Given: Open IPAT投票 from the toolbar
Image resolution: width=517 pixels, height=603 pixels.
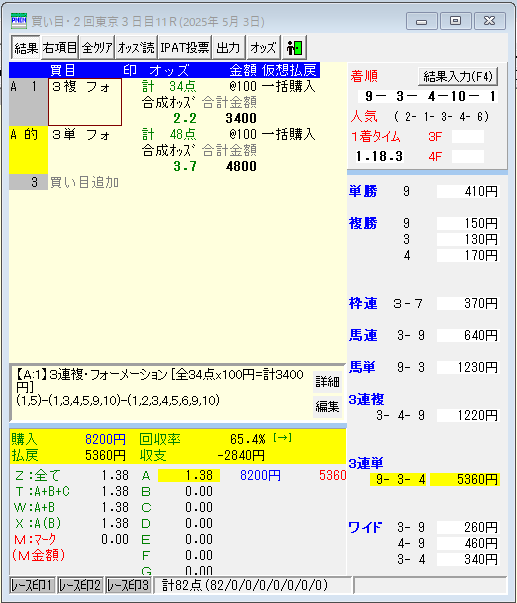Looking at the screenshot, I should [x=185, y=48].
